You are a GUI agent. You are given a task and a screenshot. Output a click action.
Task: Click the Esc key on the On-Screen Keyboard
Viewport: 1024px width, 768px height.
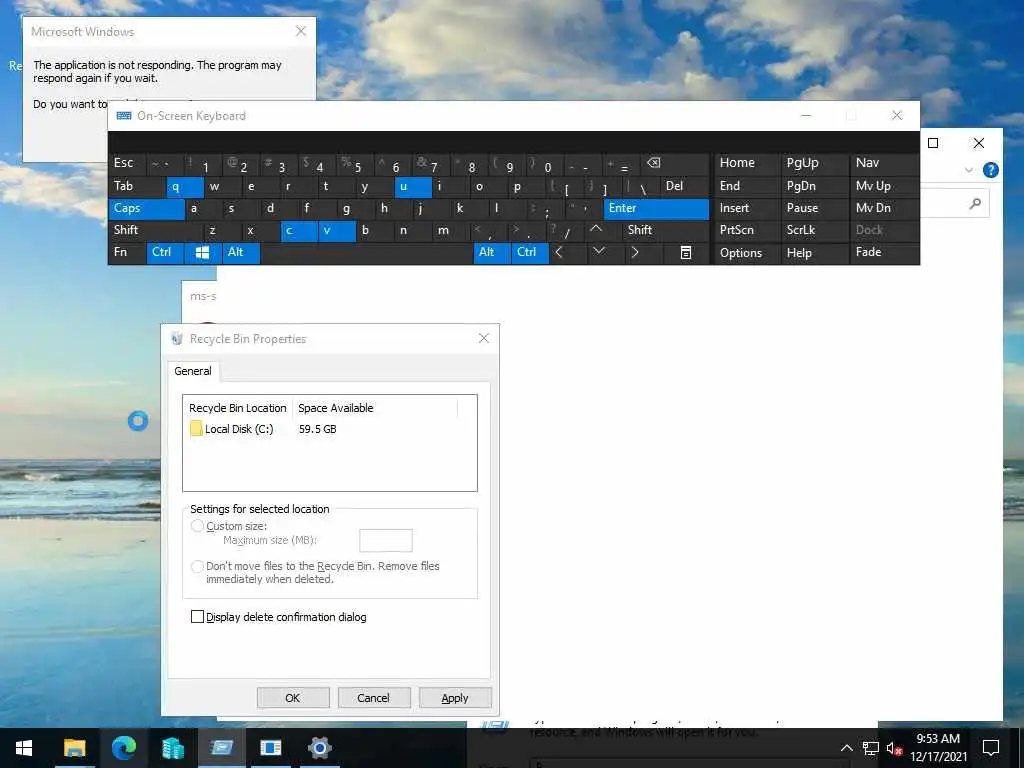pyautogui.click(x=127, y=163)
